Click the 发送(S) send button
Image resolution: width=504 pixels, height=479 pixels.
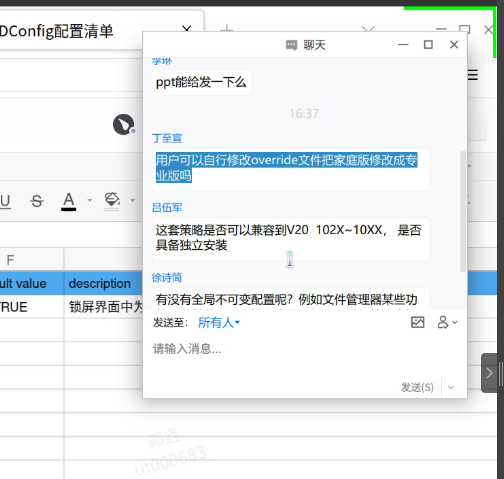pos(417,387)
